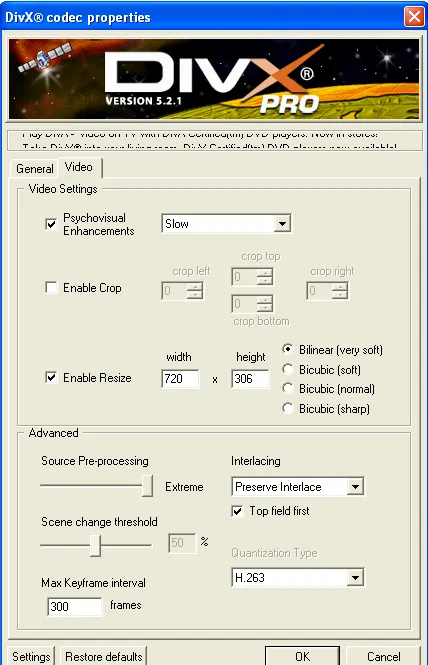428x665 pixels.
Task: Click the resize width input field
Action: (180, 378)
